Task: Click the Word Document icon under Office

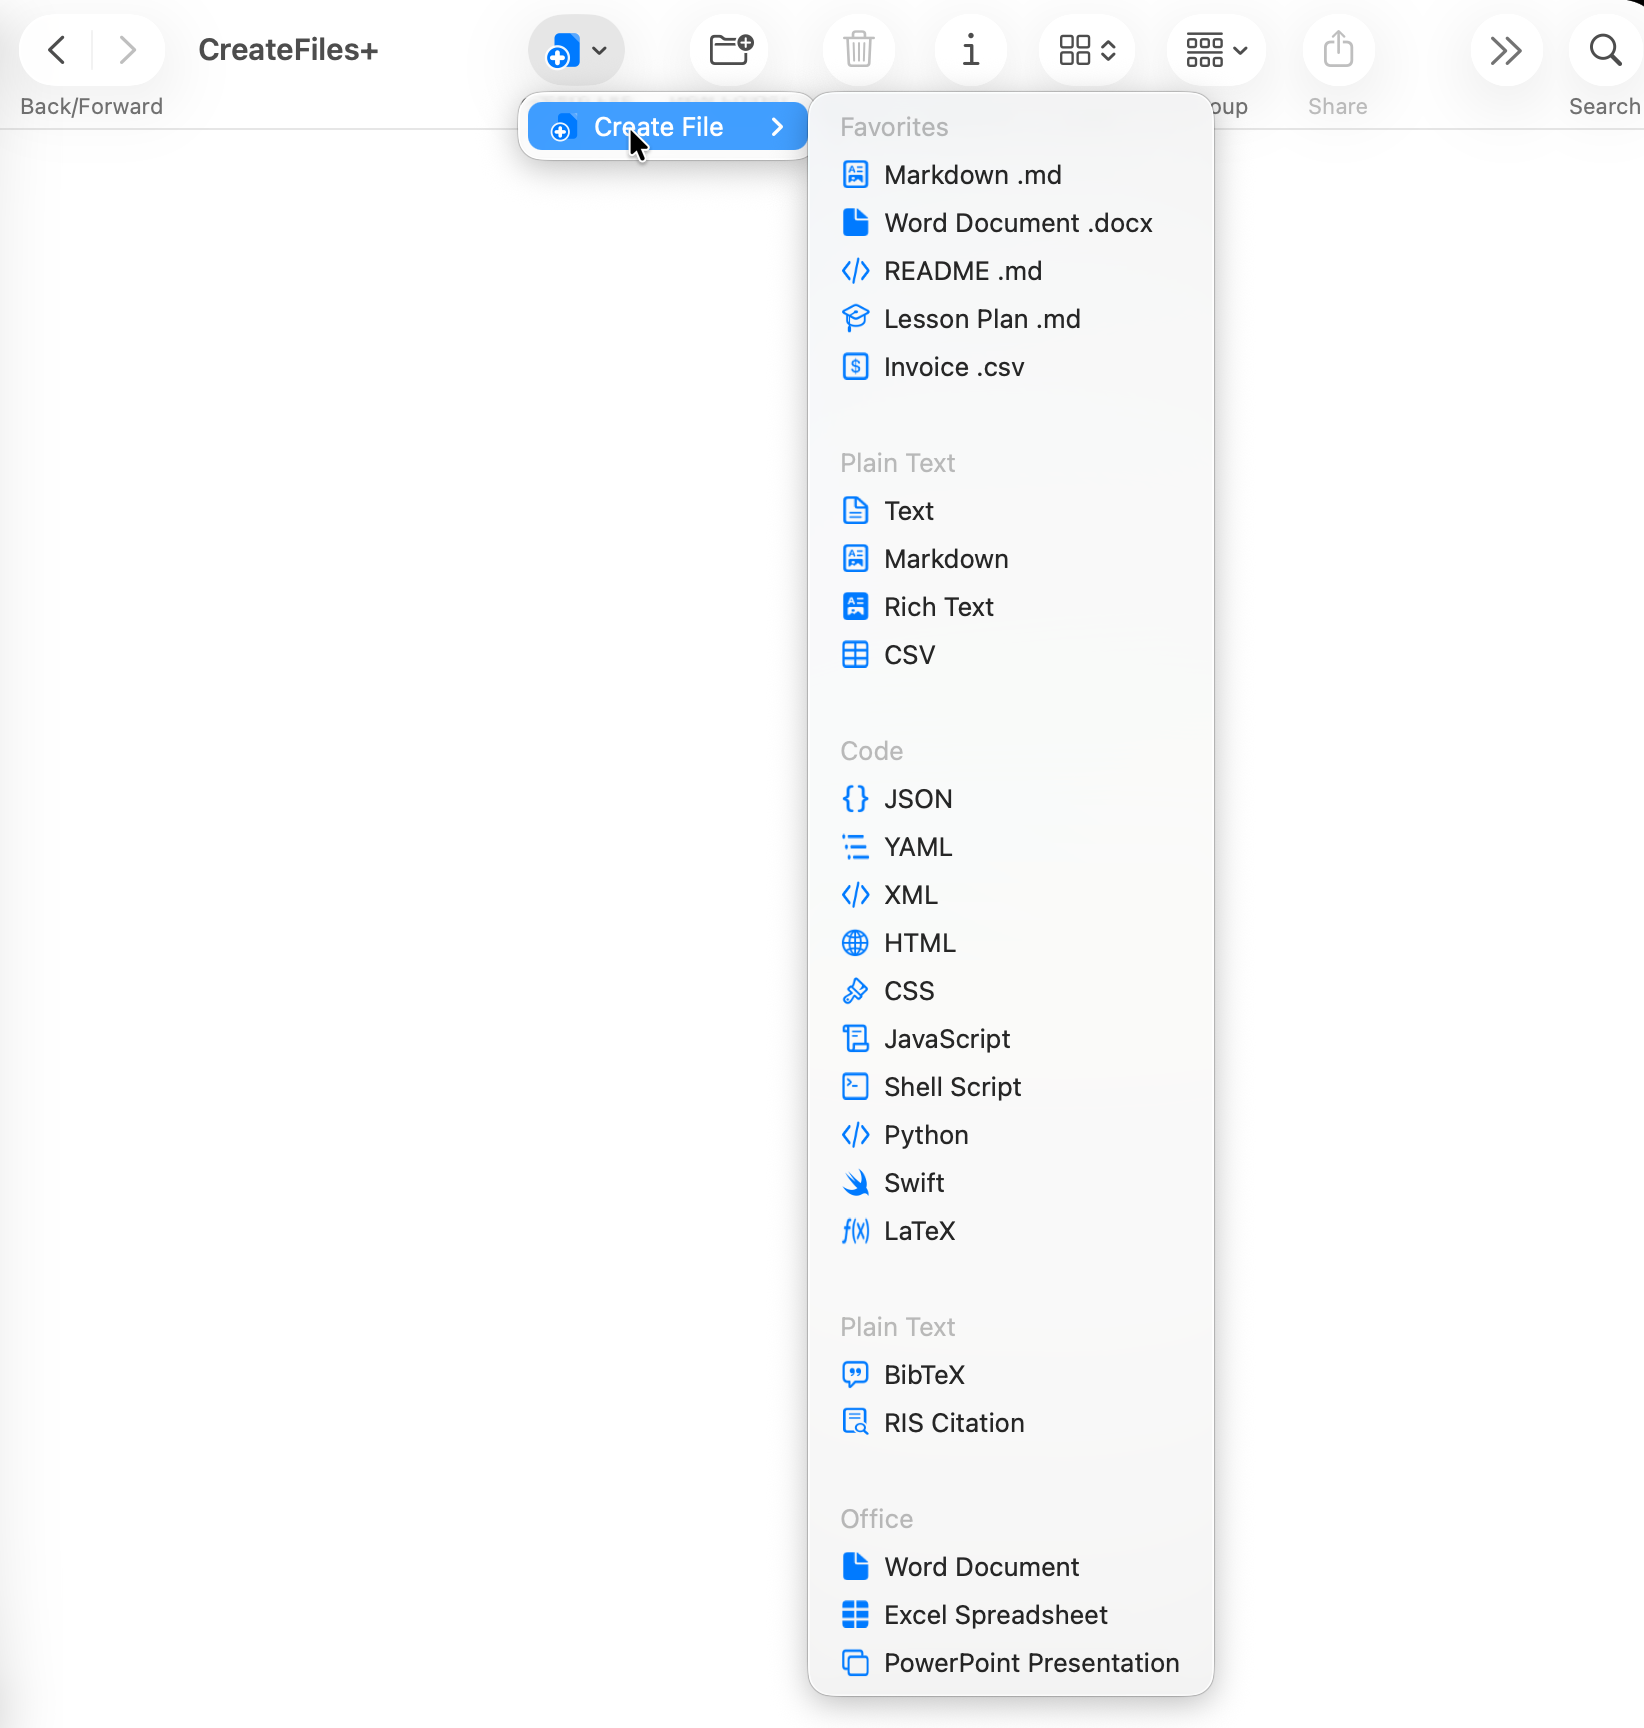Action: 855,1567
